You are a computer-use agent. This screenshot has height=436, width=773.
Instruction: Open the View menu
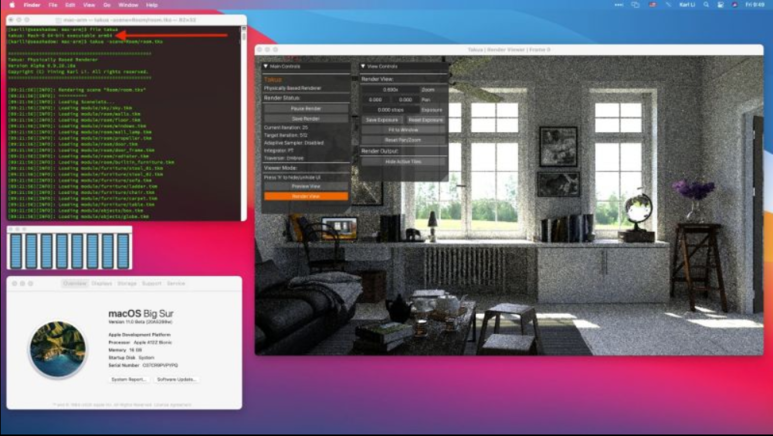pyautogui.click(x=89, y=5)
